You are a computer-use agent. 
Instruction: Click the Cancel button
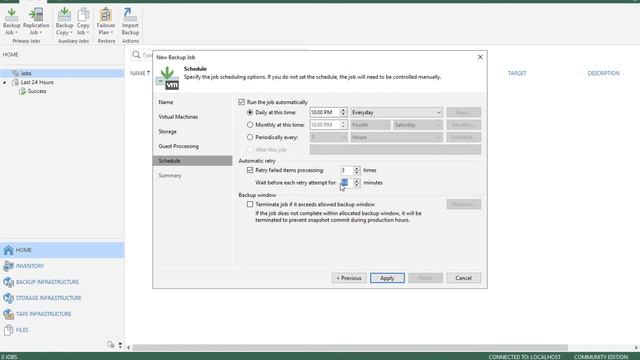point(463,278)
